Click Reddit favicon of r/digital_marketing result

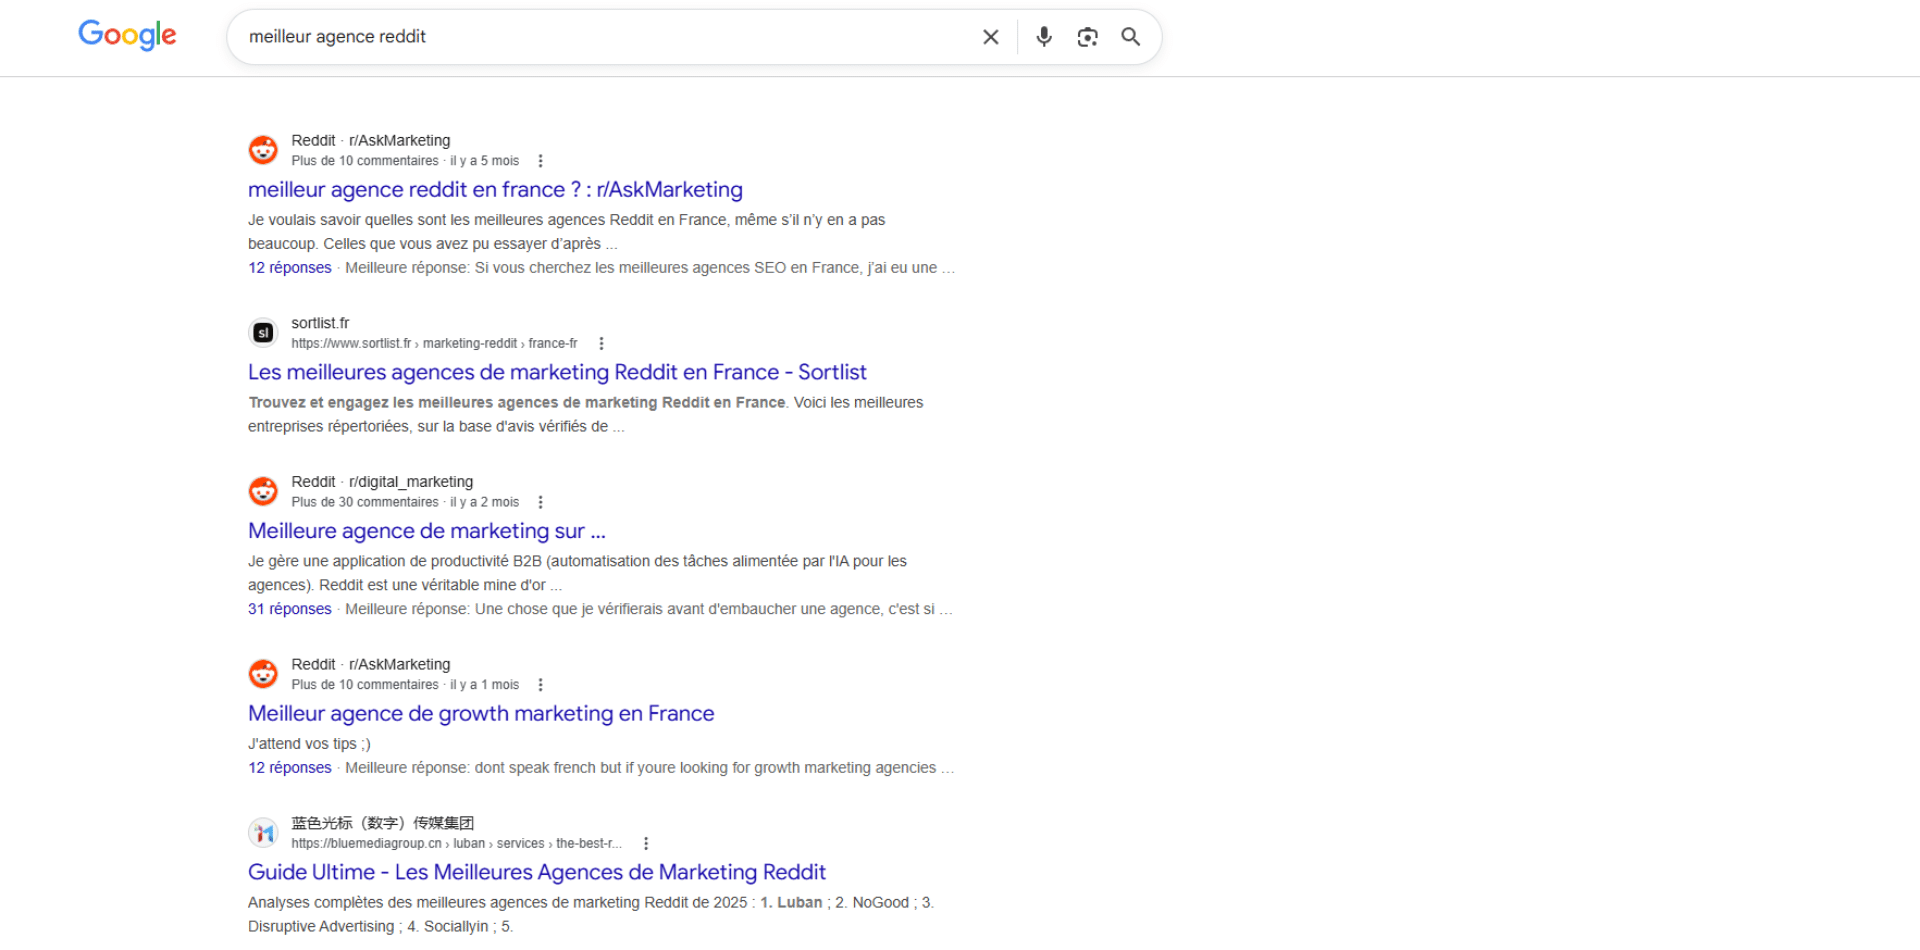263,491
